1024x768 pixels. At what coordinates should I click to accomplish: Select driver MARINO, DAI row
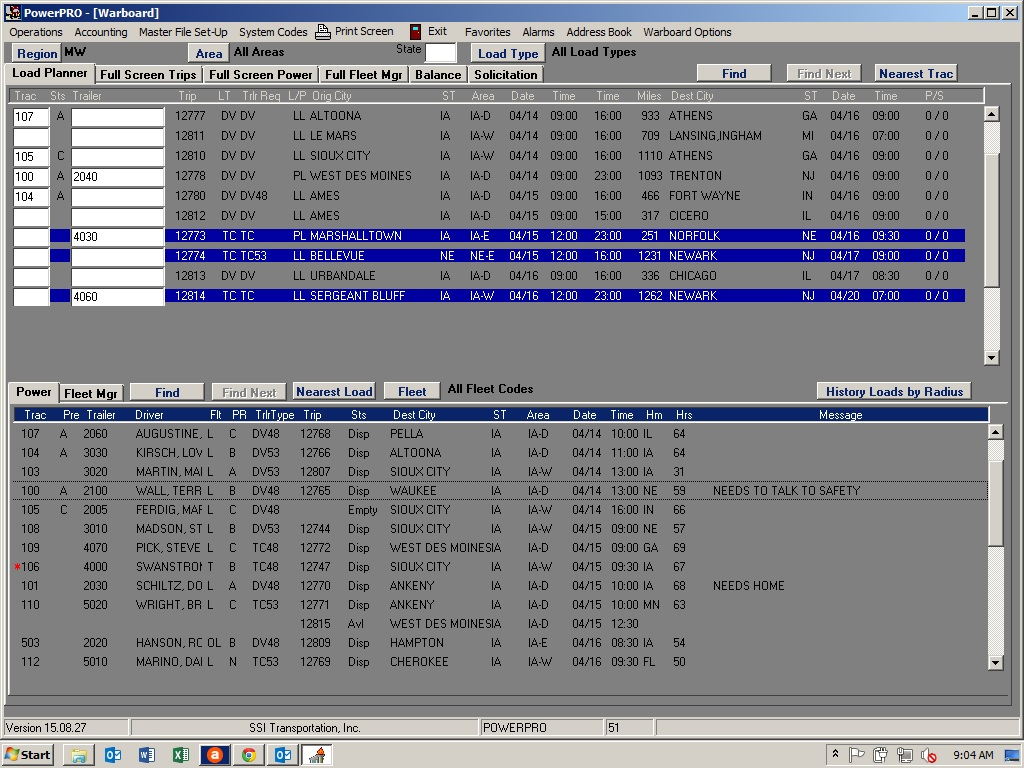pos(500,662)
